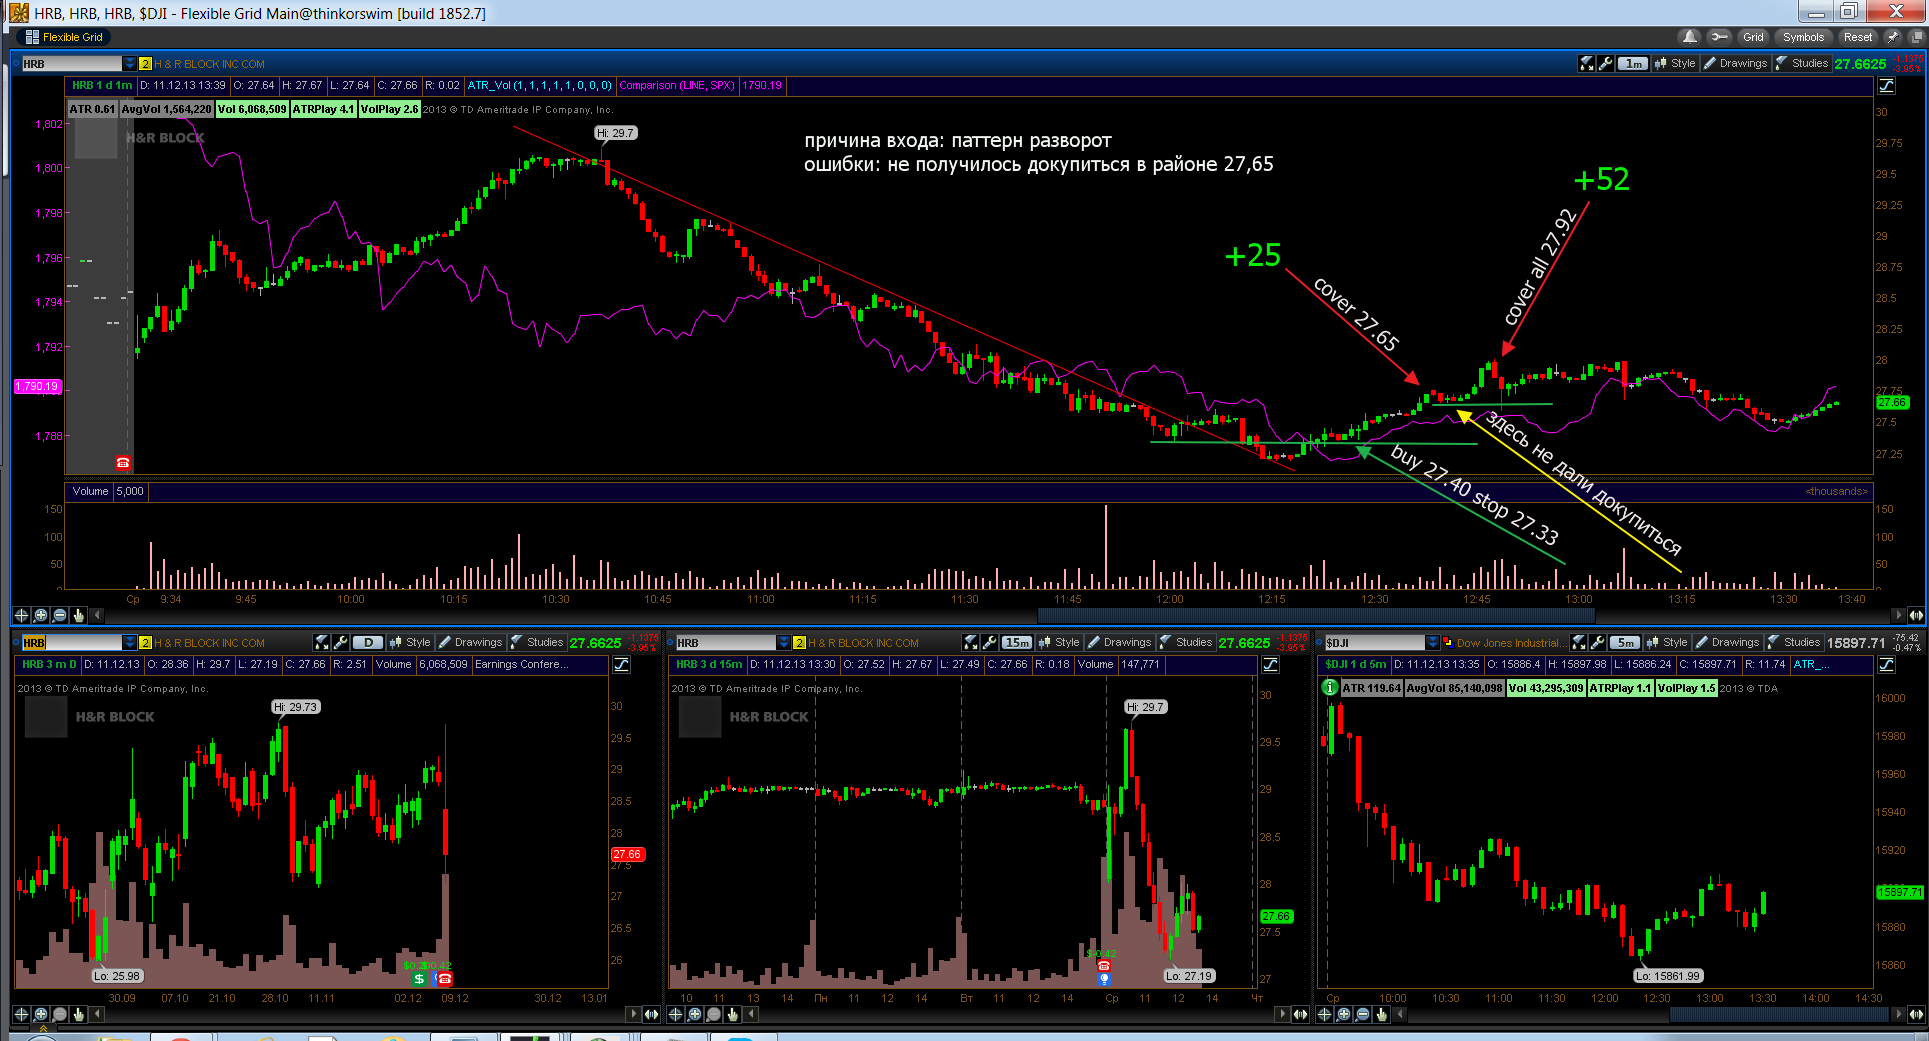Image resolution: width=1929 pixels, height=1041 pixels.
Task: Open the Grid layout menu
Action: (1753, 37)
